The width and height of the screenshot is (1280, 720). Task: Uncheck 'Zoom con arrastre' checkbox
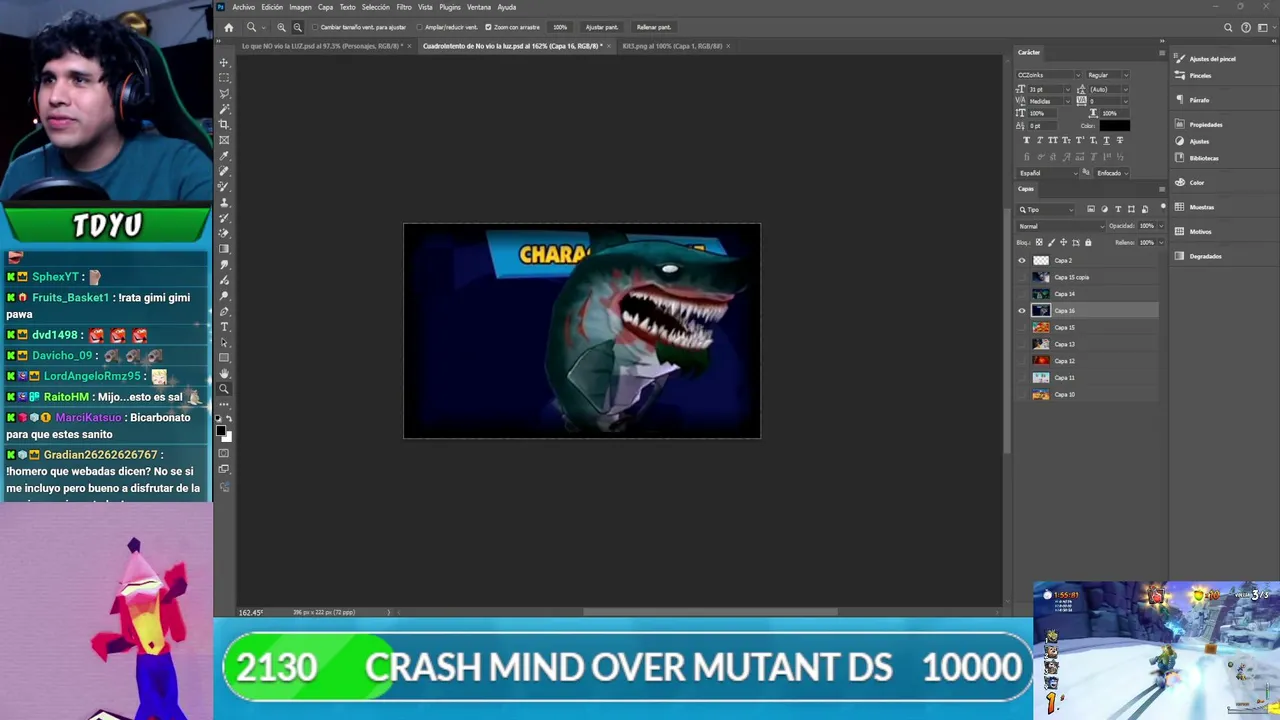[488, 27]
